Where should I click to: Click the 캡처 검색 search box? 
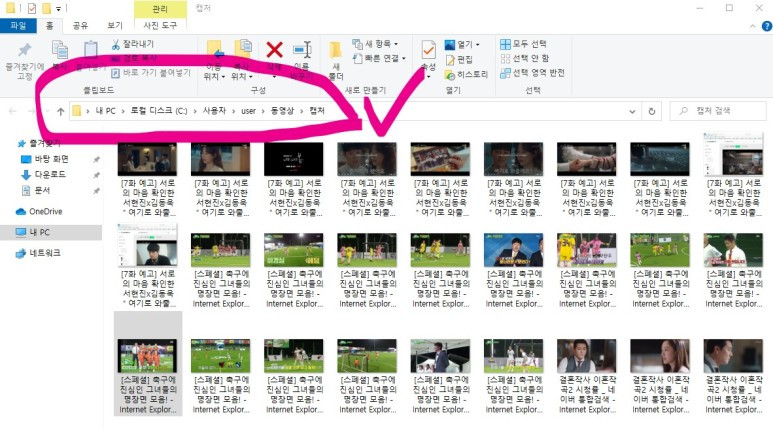point(718,111)
